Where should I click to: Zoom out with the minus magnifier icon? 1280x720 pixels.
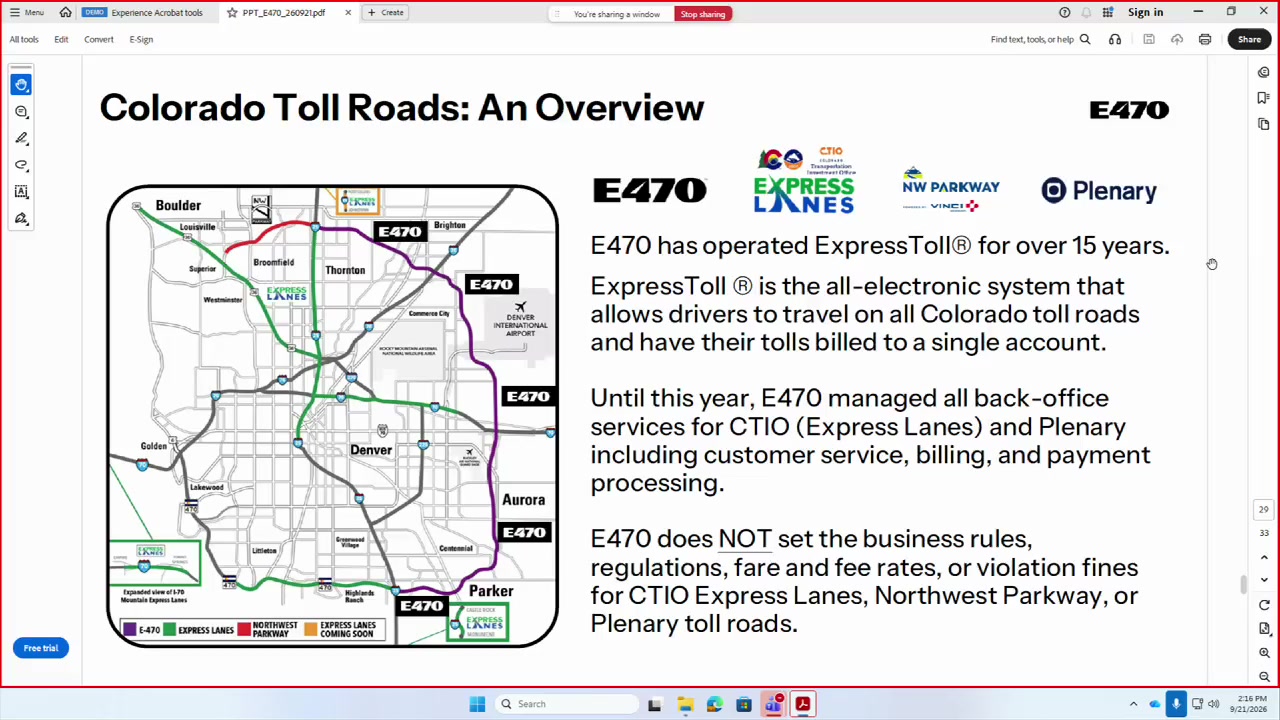coord(1264,677)
